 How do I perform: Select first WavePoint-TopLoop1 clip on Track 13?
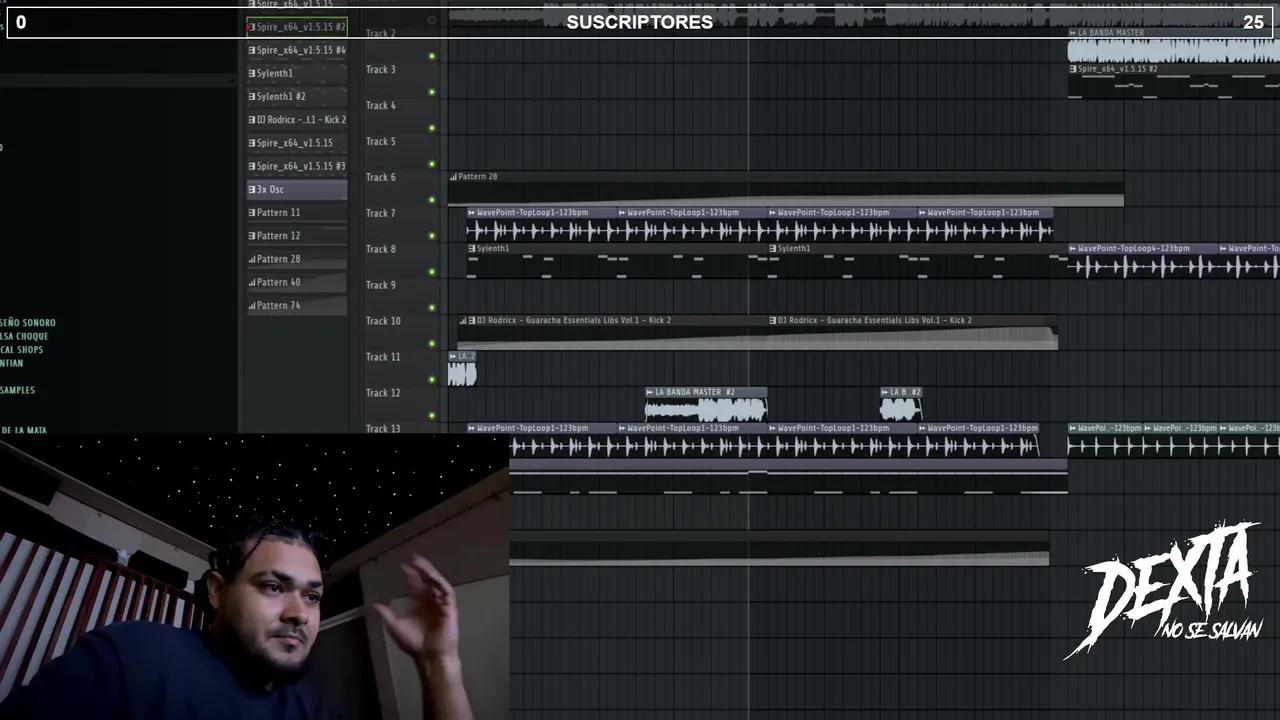click(542, 441)
